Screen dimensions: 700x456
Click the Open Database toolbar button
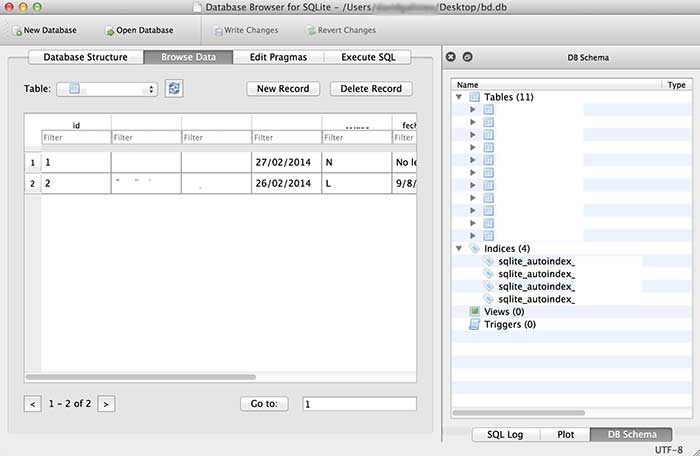139,30
